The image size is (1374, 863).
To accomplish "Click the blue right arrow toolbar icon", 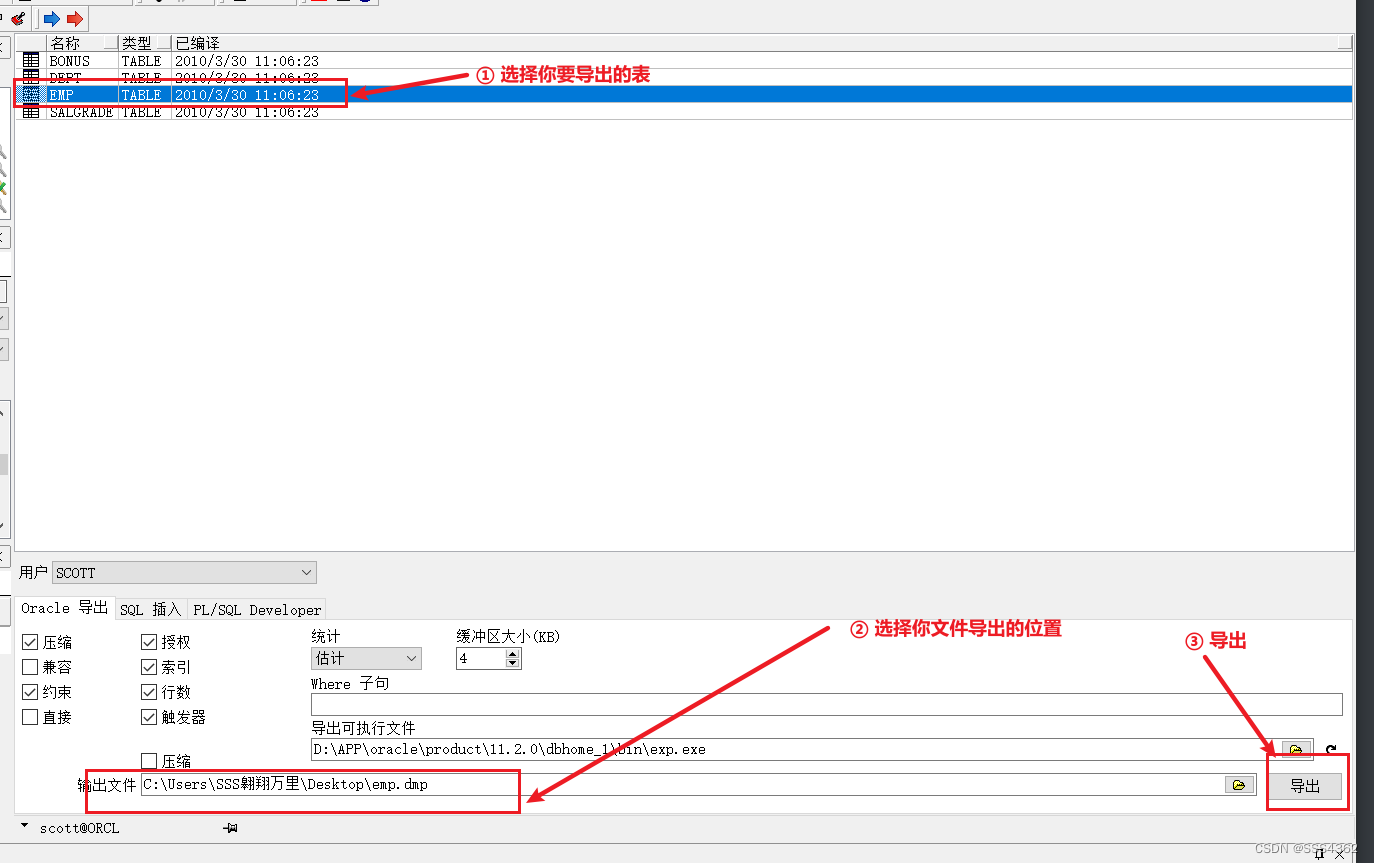I will [51, 19].
